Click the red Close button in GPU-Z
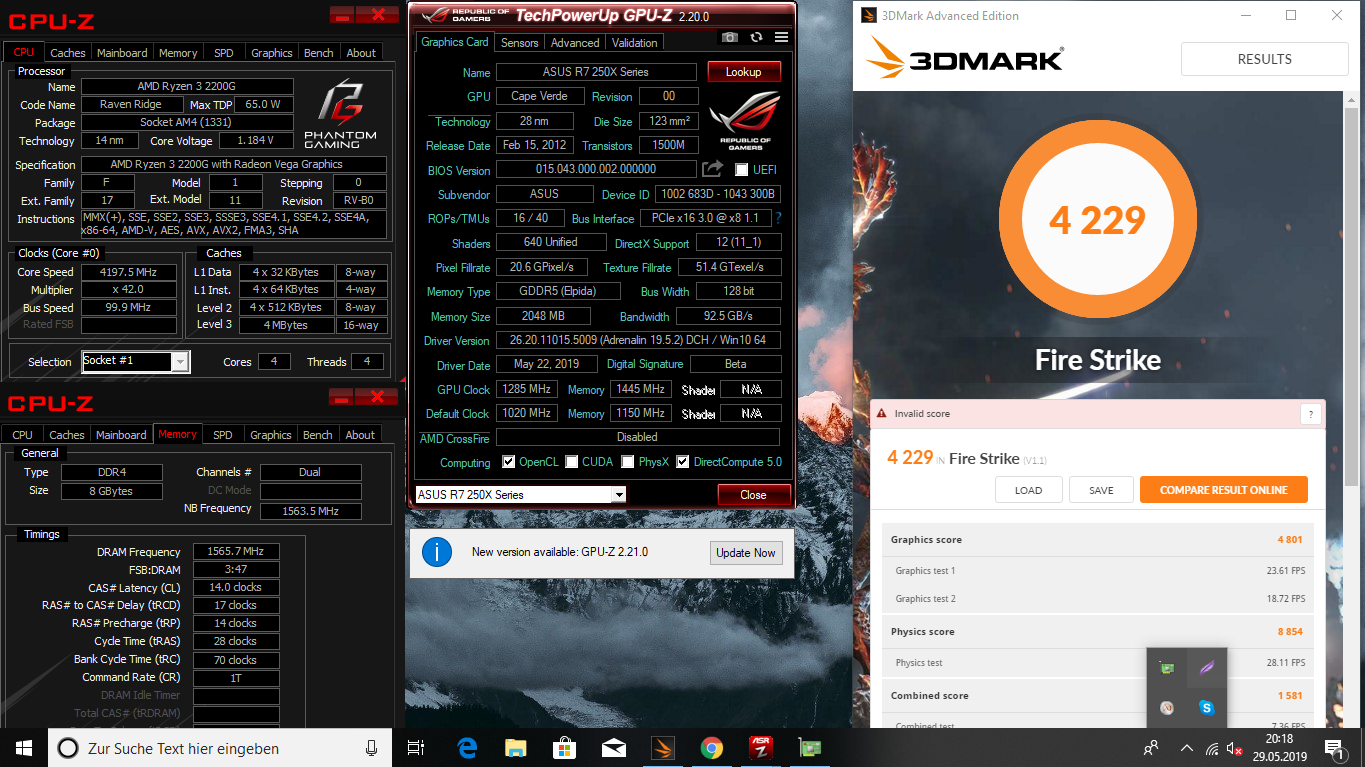 [754, 495]
